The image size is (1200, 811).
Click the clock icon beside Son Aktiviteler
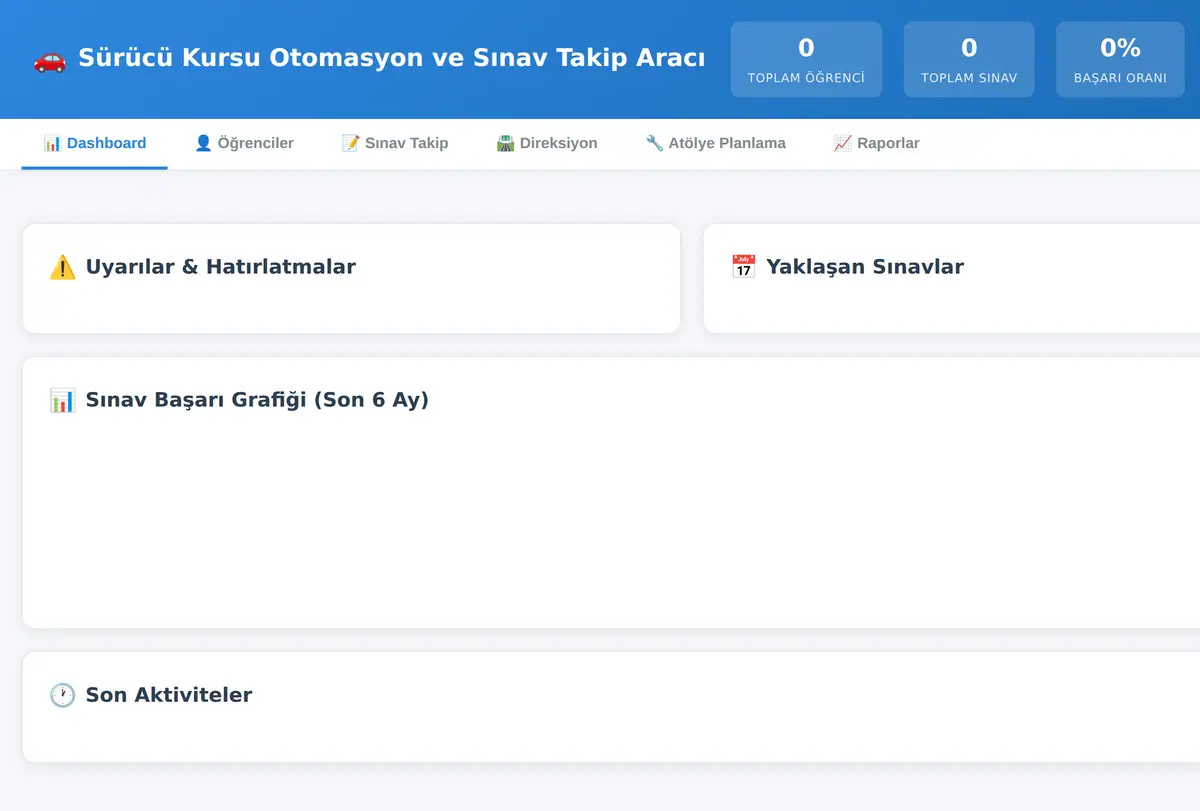(x=62, y=695)
